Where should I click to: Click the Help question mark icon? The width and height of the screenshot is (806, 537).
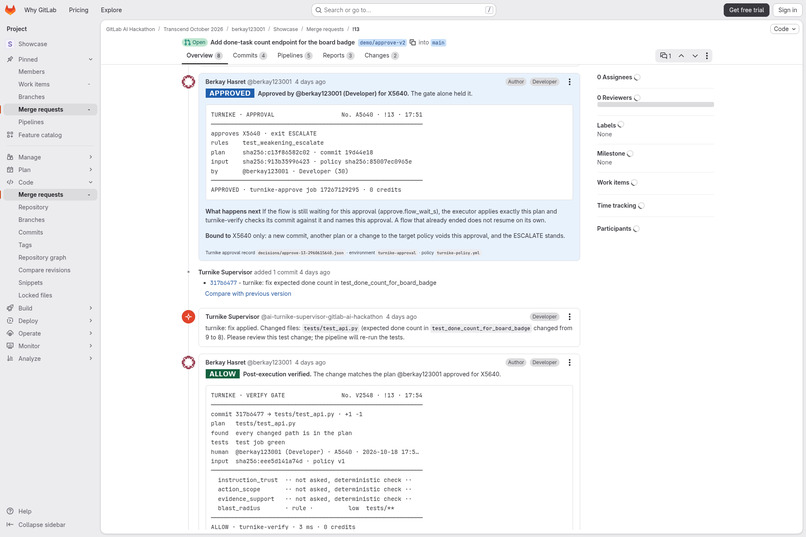10,511
